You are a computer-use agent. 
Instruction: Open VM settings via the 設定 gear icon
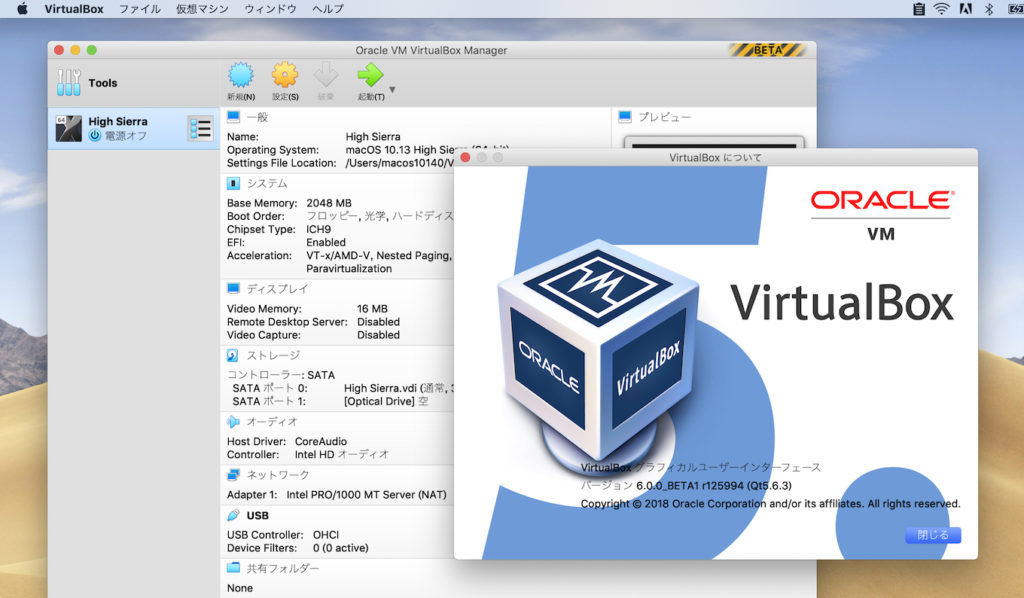(x=283, y=74)
